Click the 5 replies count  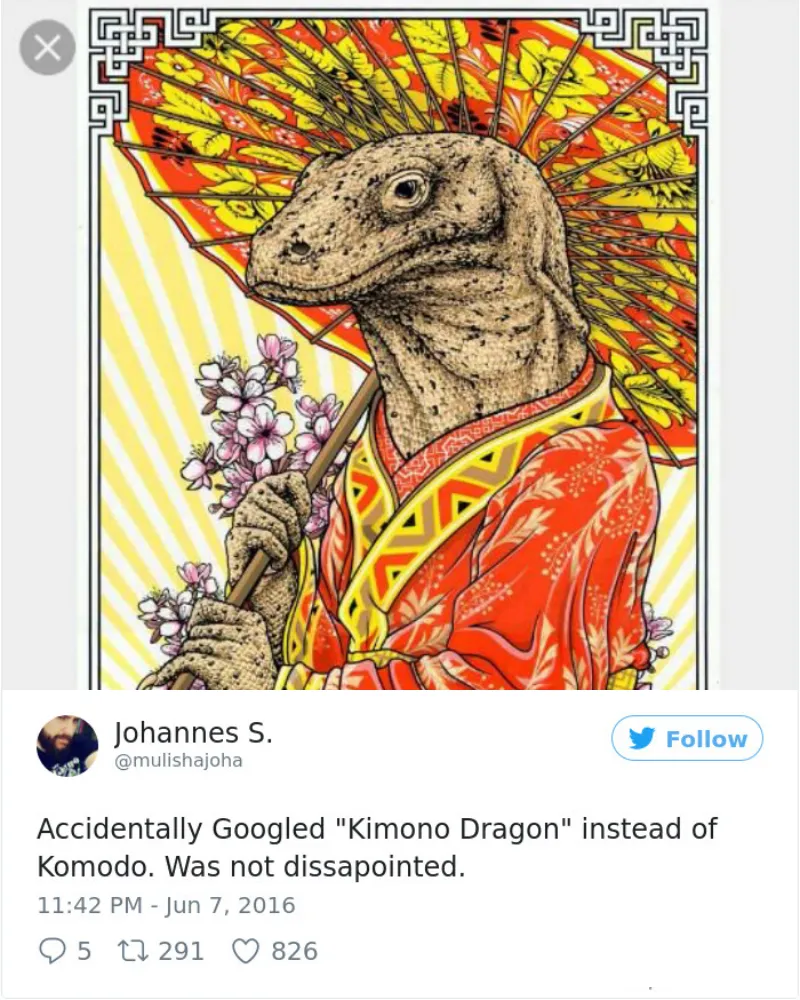coord(84,951)
